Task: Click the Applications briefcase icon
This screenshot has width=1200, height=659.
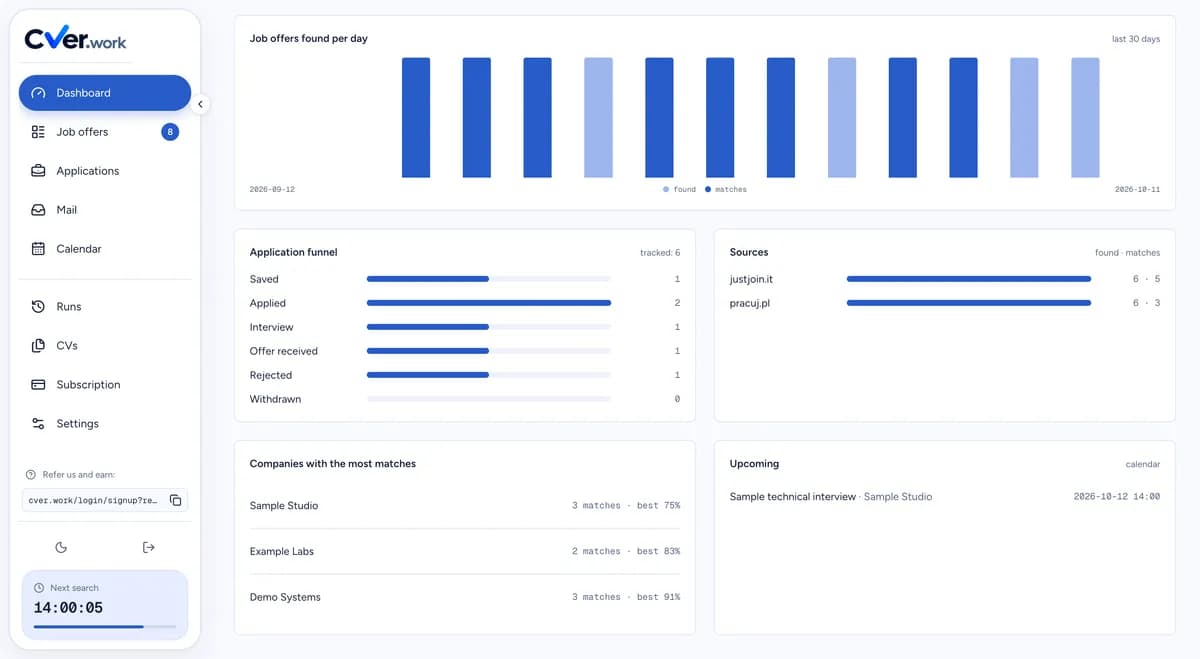Action: click(x=38, y=171)
